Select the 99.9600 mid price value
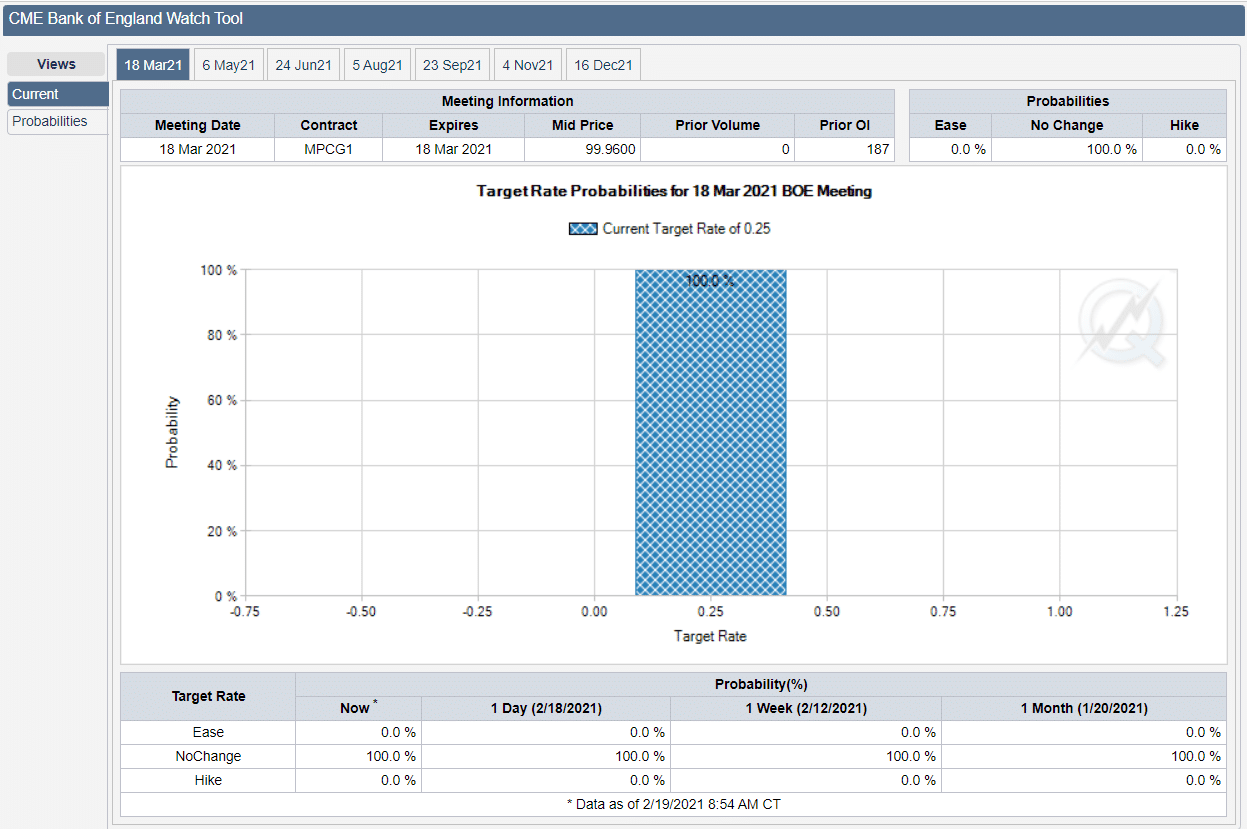Screen dimensions: 1247x829 click(x=582, y=149)
